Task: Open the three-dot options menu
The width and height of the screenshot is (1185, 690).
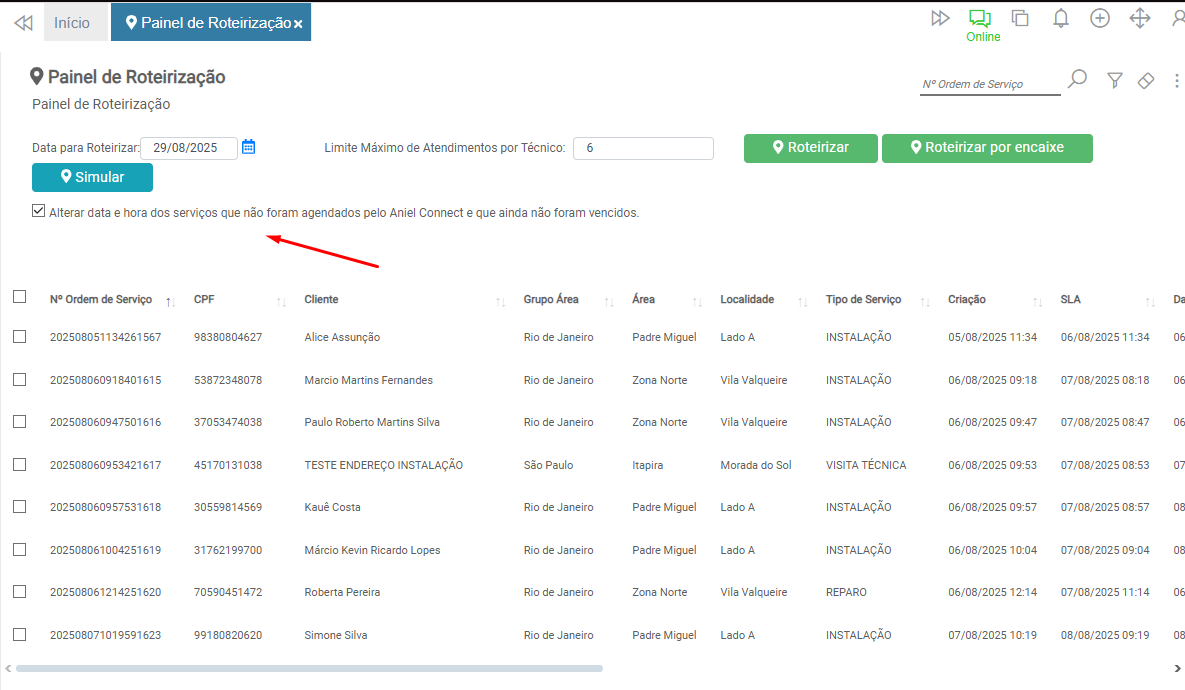Action: (1175, 80)
